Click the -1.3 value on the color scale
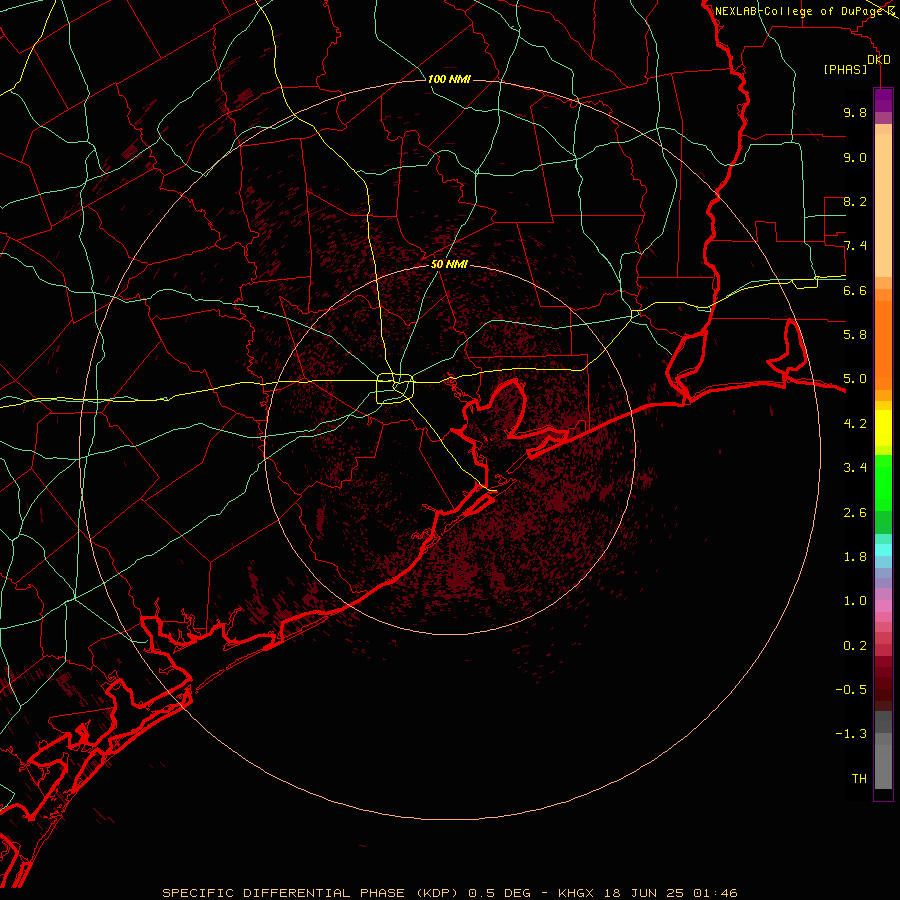This screenshot has height=900, width=900. pyautogui.click(x=851, y=734)
